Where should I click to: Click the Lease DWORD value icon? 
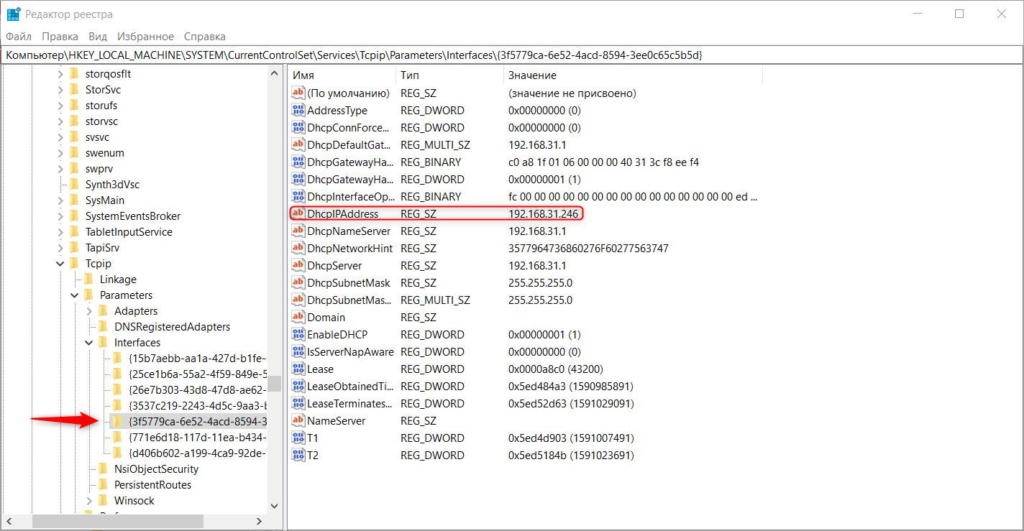coord(298,369)
